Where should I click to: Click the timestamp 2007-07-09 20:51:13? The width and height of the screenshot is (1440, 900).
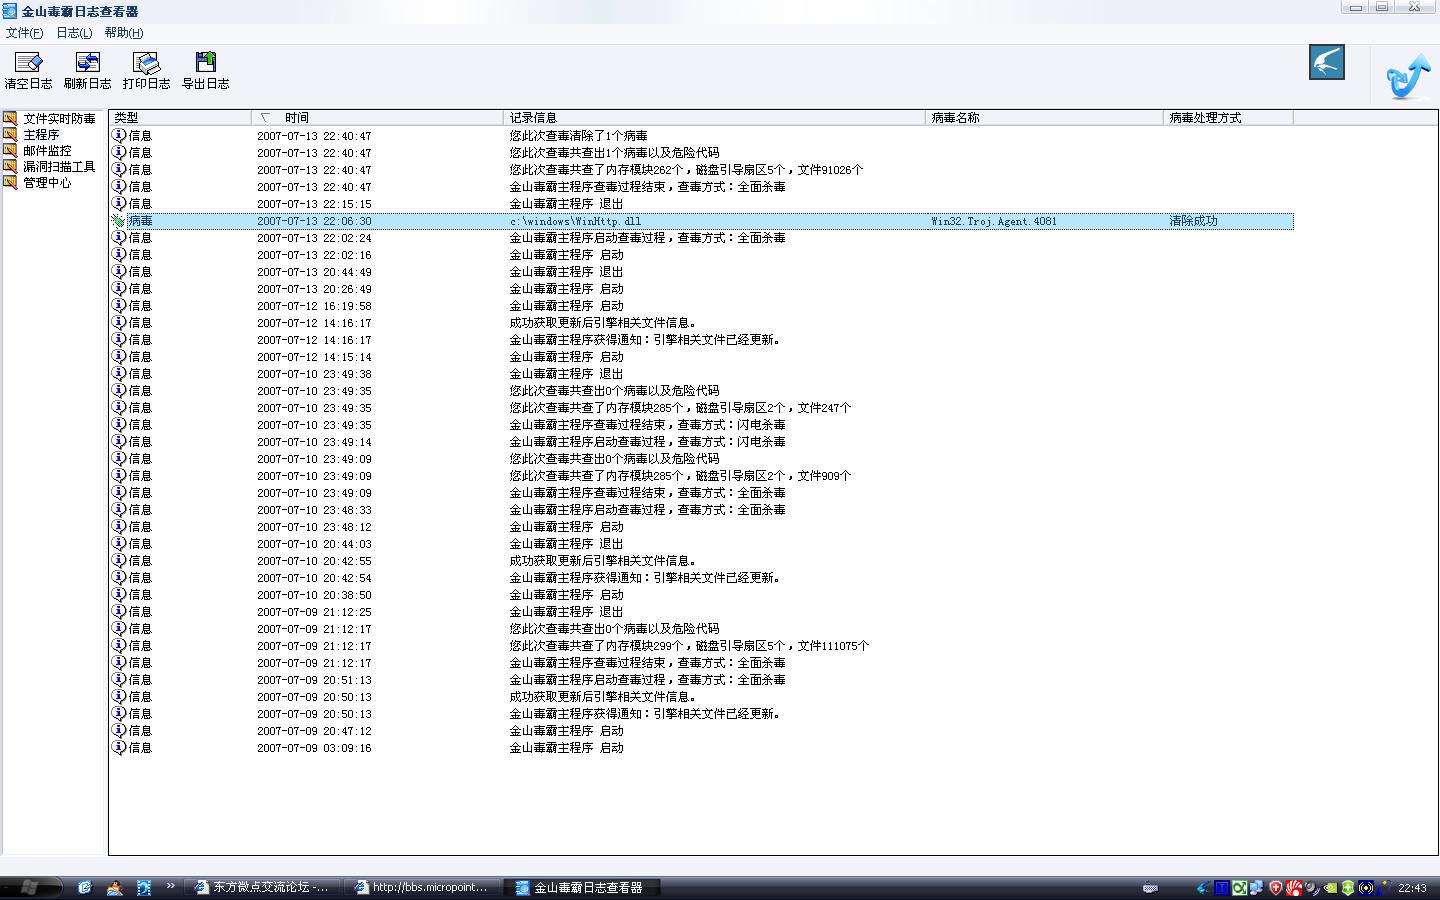coord(314,680)
